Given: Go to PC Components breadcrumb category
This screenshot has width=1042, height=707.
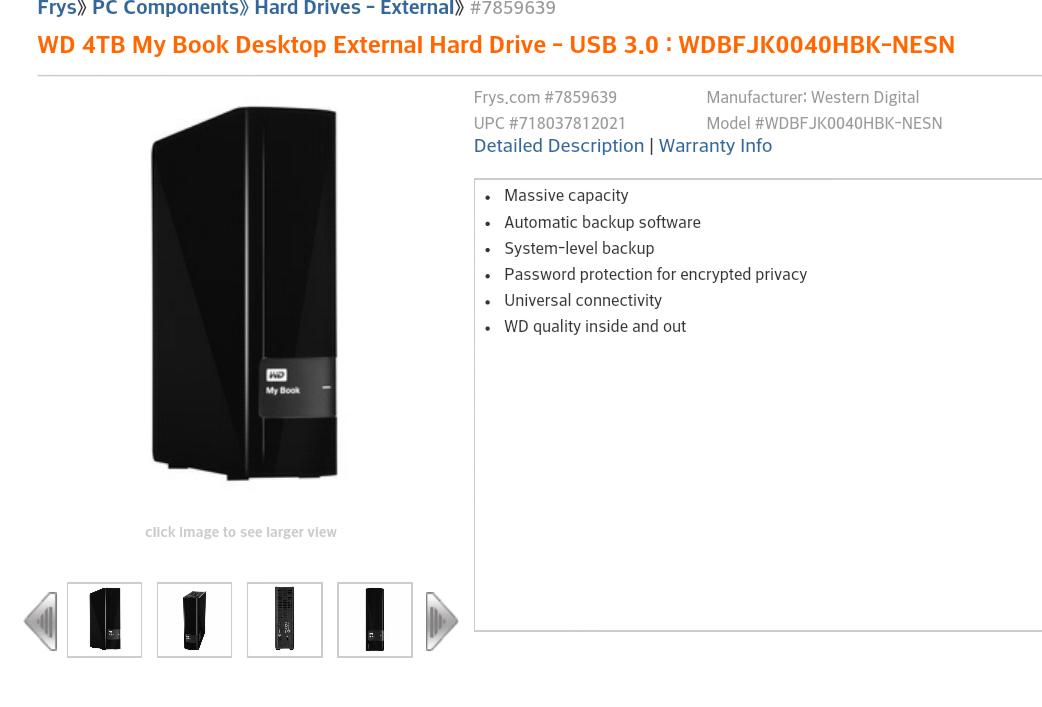Looking at the screenshot, I should 165,8.
